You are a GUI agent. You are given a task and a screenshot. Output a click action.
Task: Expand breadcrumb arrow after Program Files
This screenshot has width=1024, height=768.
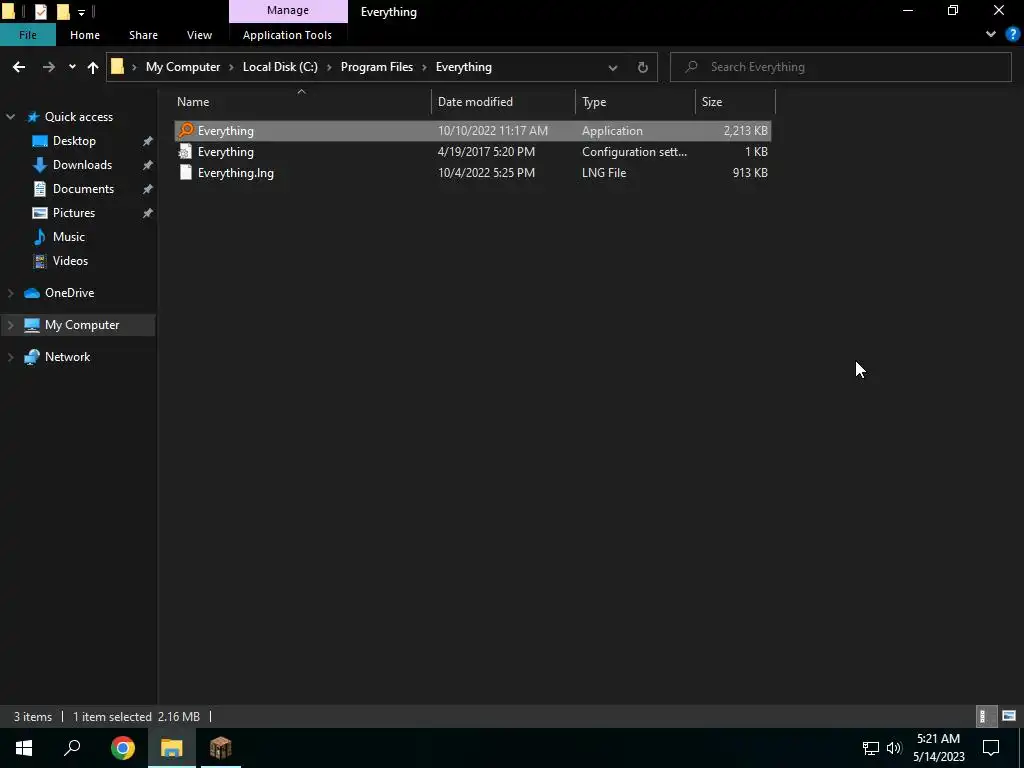coord(424,67)
